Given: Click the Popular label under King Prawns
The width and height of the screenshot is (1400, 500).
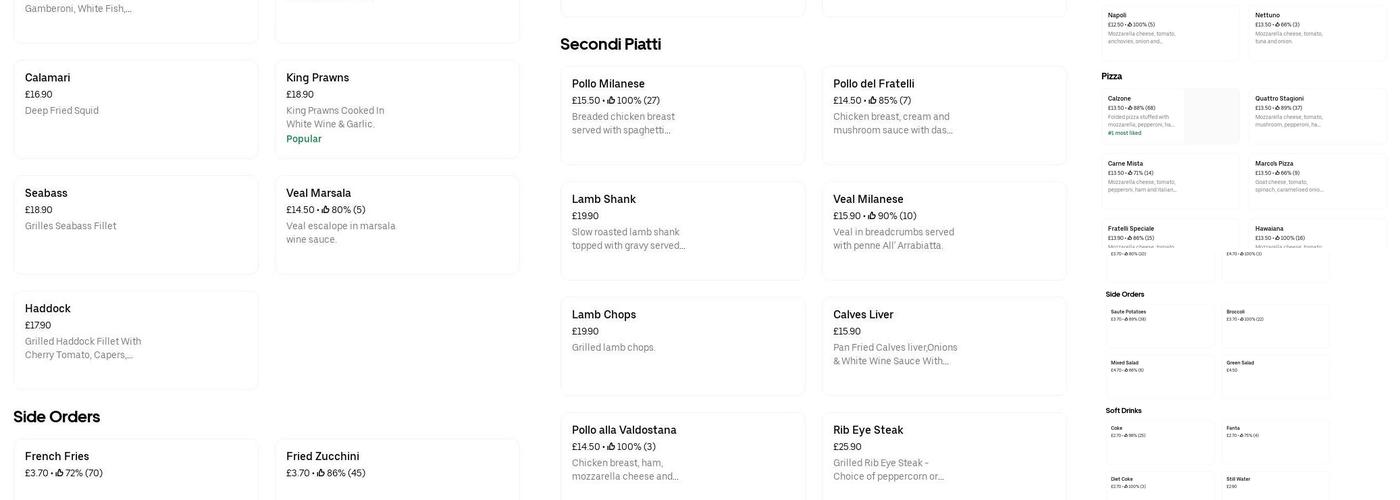Looking at the screenshot, I should (x=303, y=139).
